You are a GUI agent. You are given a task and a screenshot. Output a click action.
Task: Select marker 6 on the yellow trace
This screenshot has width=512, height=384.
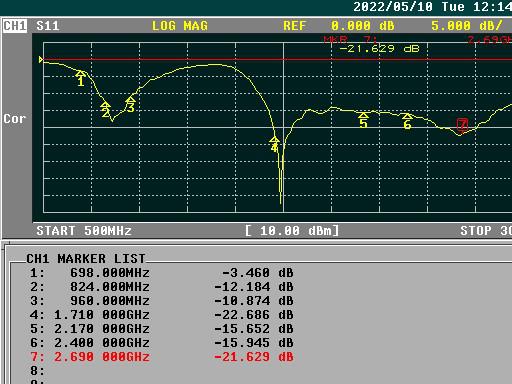coord(407,116)
